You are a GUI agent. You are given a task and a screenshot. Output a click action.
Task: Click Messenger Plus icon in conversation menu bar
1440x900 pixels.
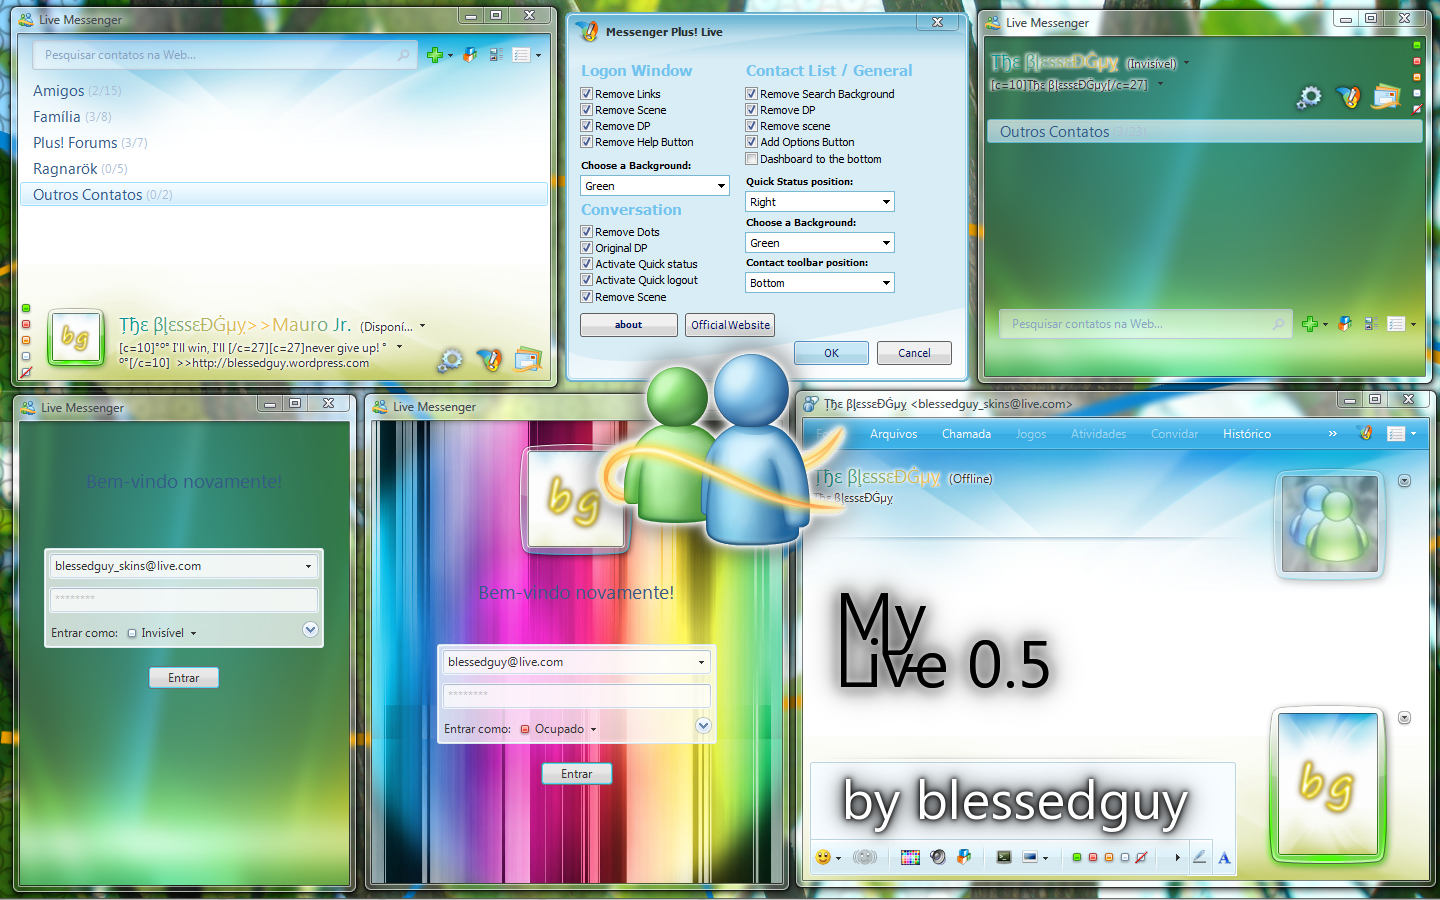tap(1364, 433)
